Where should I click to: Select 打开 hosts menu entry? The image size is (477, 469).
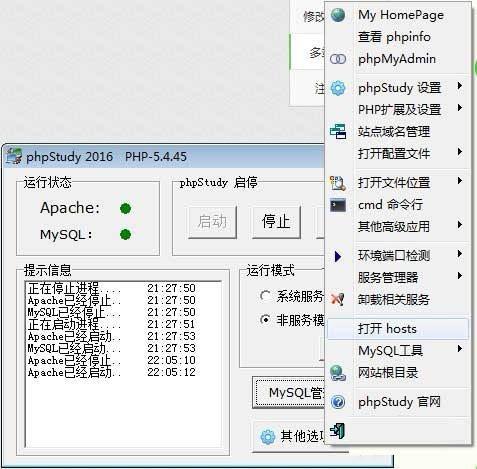point(398,329)
